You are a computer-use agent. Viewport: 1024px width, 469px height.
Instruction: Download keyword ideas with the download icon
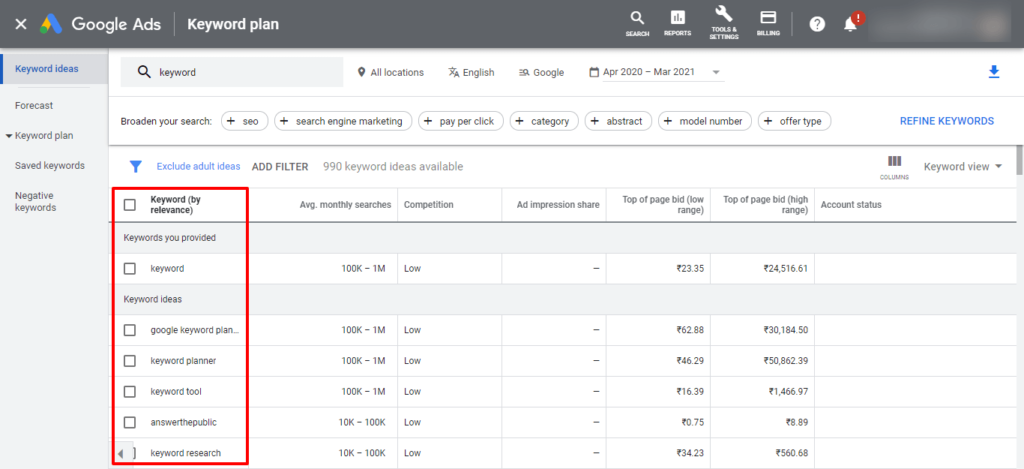click(x=994, y=72)
